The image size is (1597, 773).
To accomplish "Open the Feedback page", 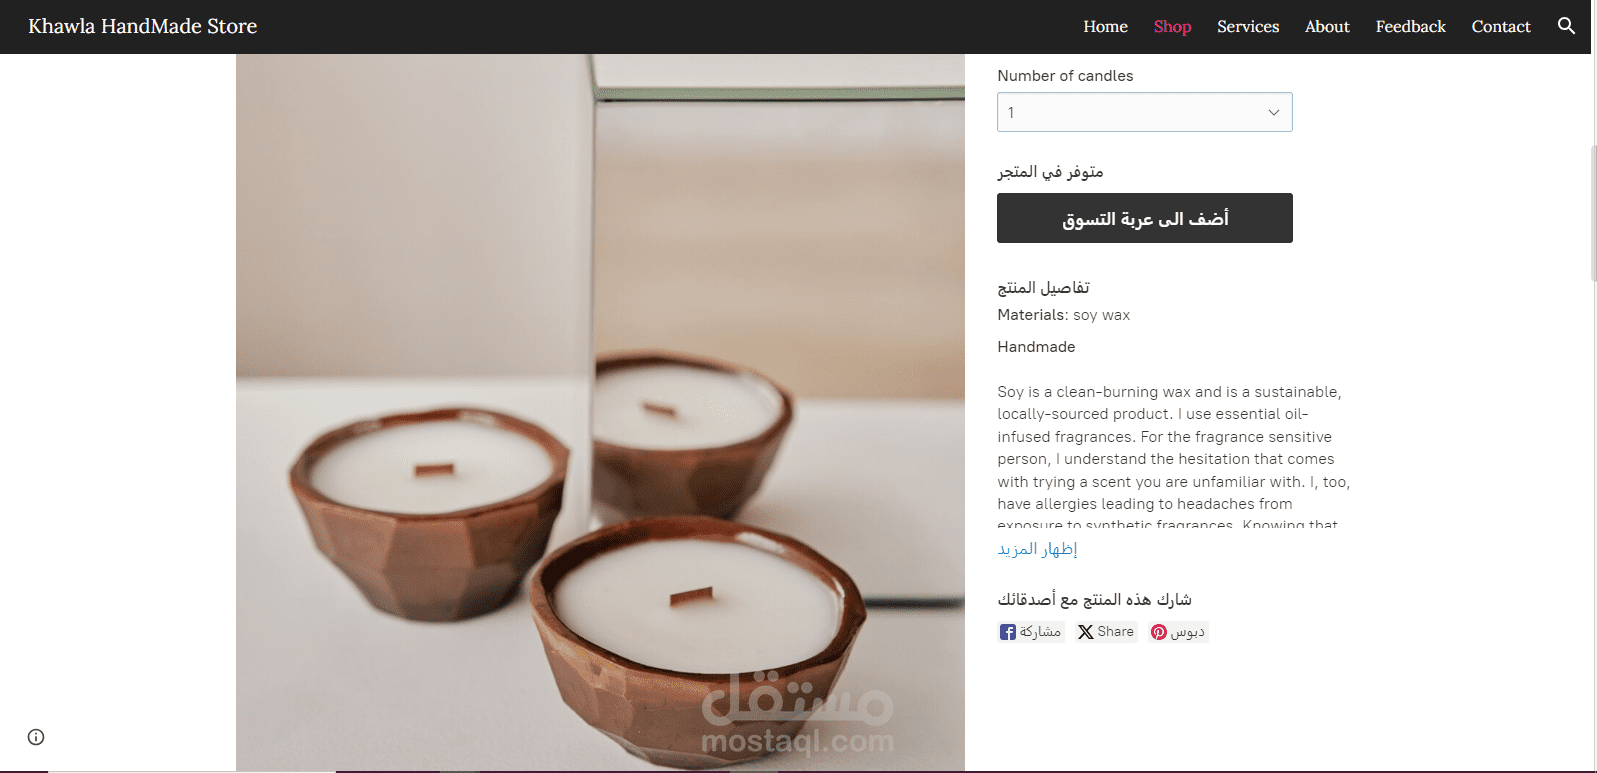I will (x=1410, y=27).
